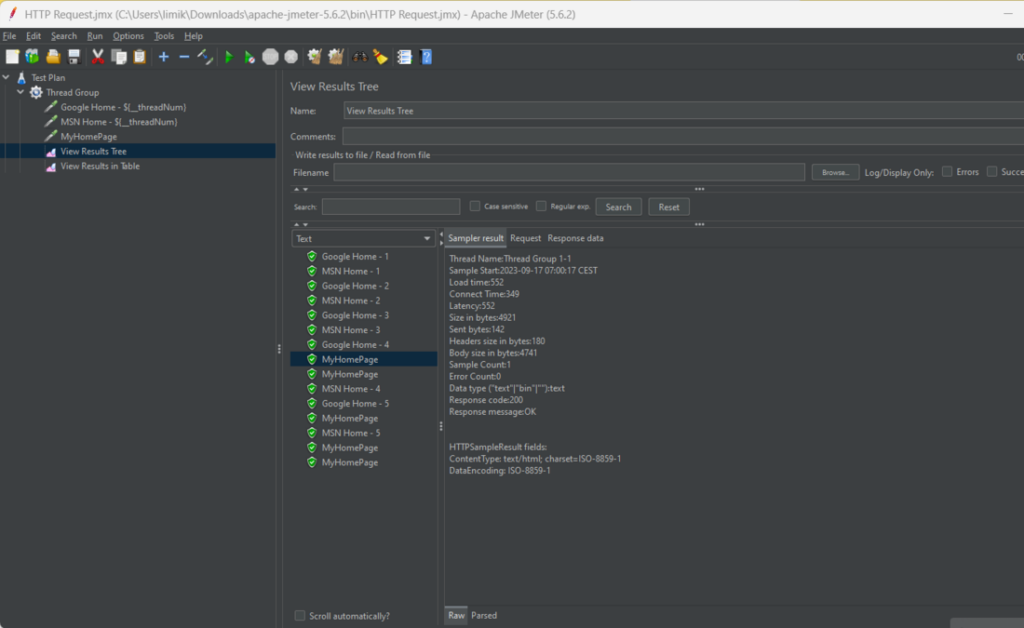
Task: Click the green Start test button
Action: coord(229,57)
